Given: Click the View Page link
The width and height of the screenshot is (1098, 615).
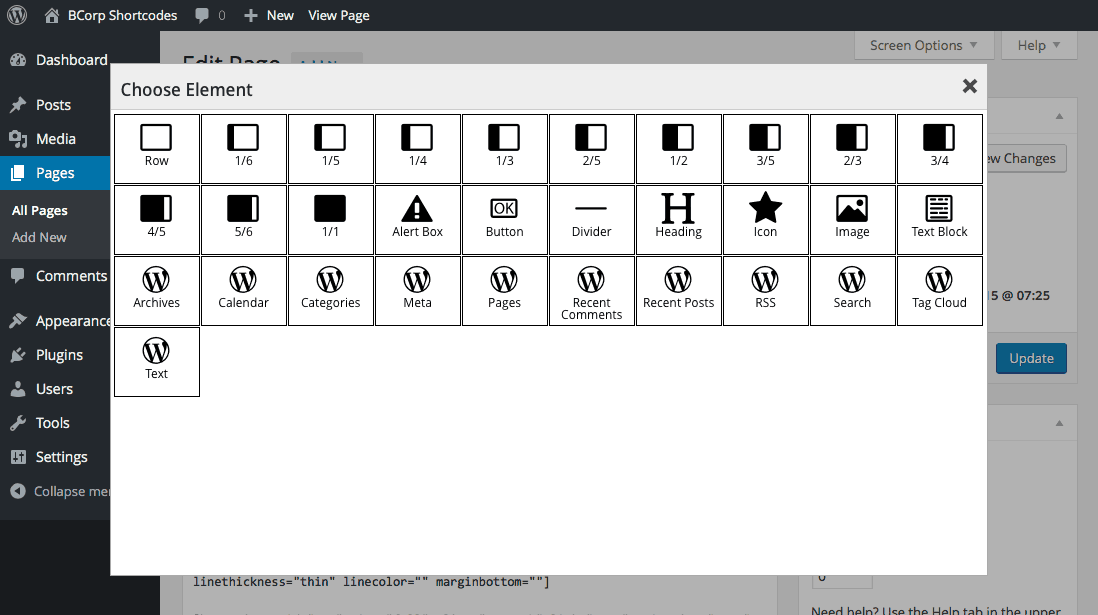Looking at the screenshot, I should (338, 15).
